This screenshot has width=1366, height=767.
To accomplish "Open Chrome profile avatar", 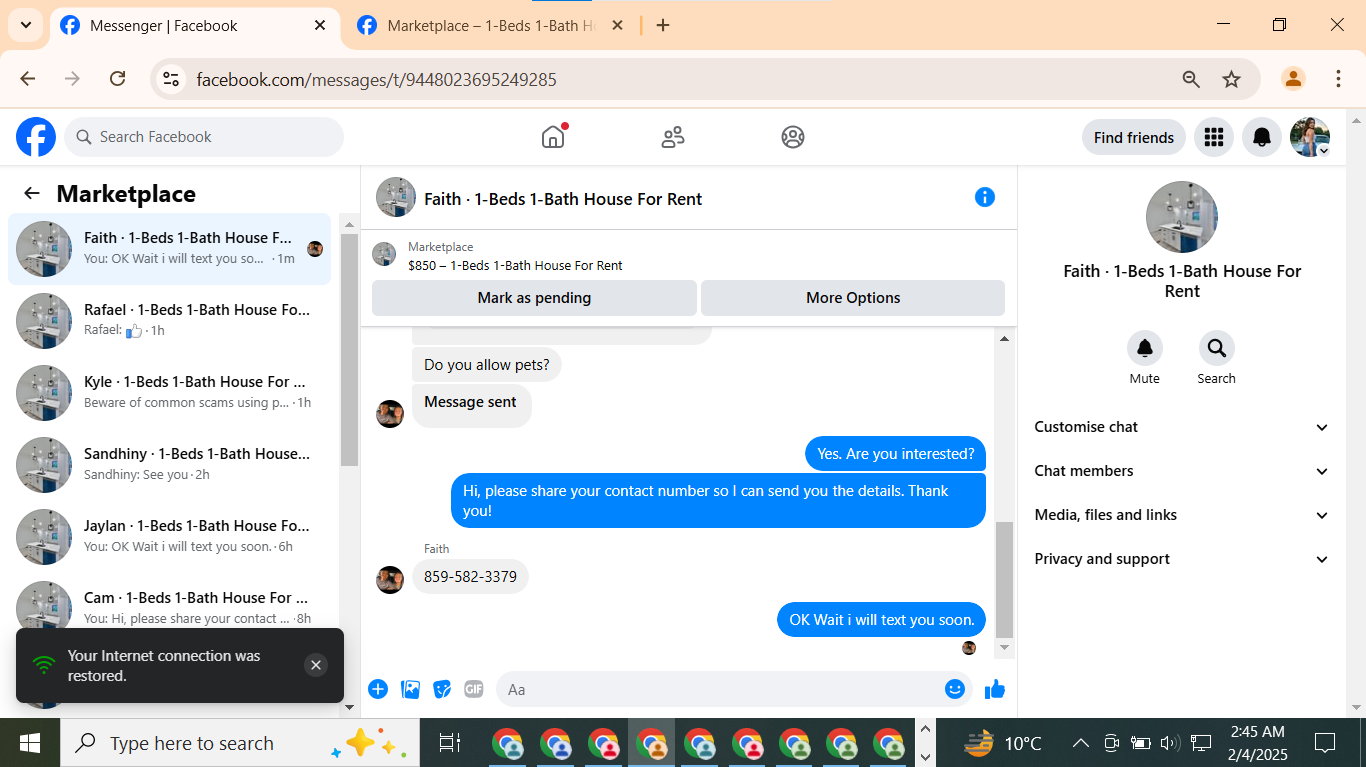I will click(x=1294, y=79).
